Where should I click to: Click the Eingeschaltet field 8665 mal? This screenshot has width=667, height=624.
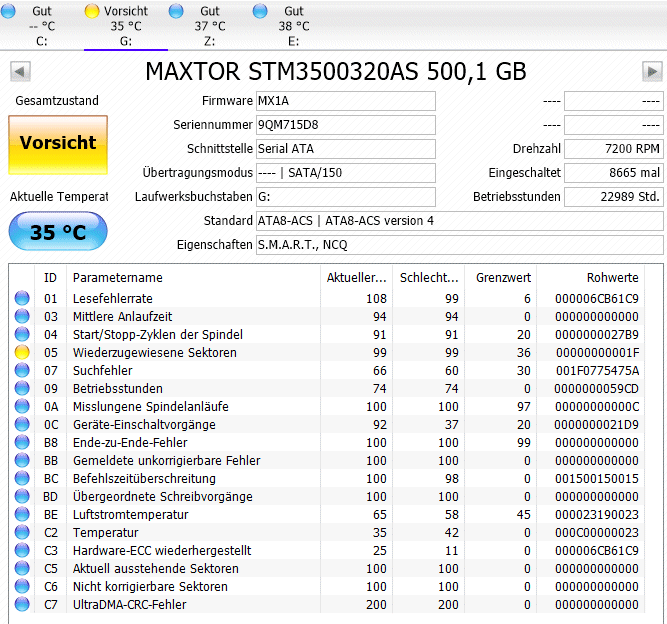point(614,173)
